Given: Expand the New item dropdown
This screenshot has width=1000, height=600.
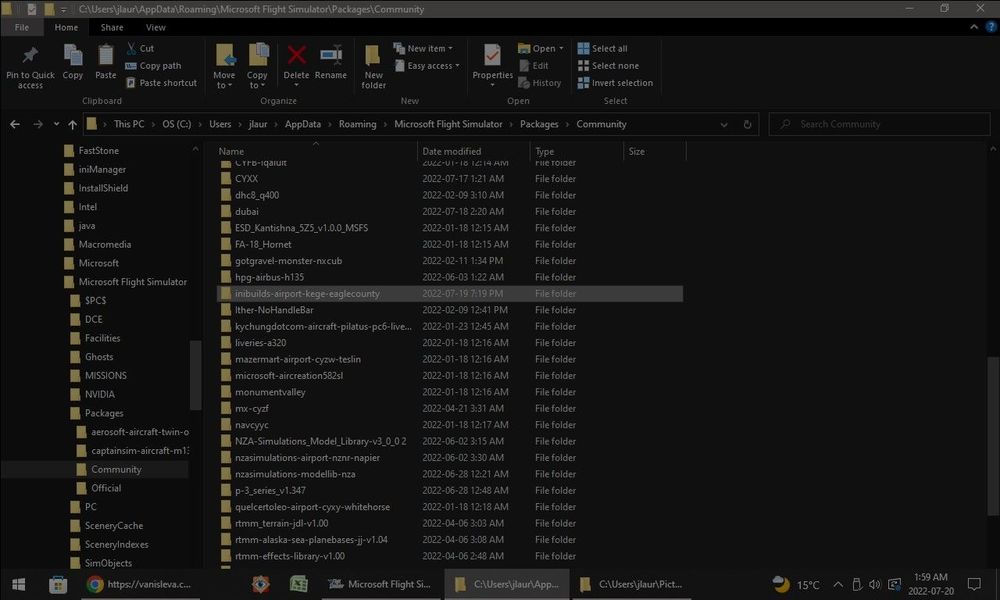Looking at the screenshot, I should 430,48.
